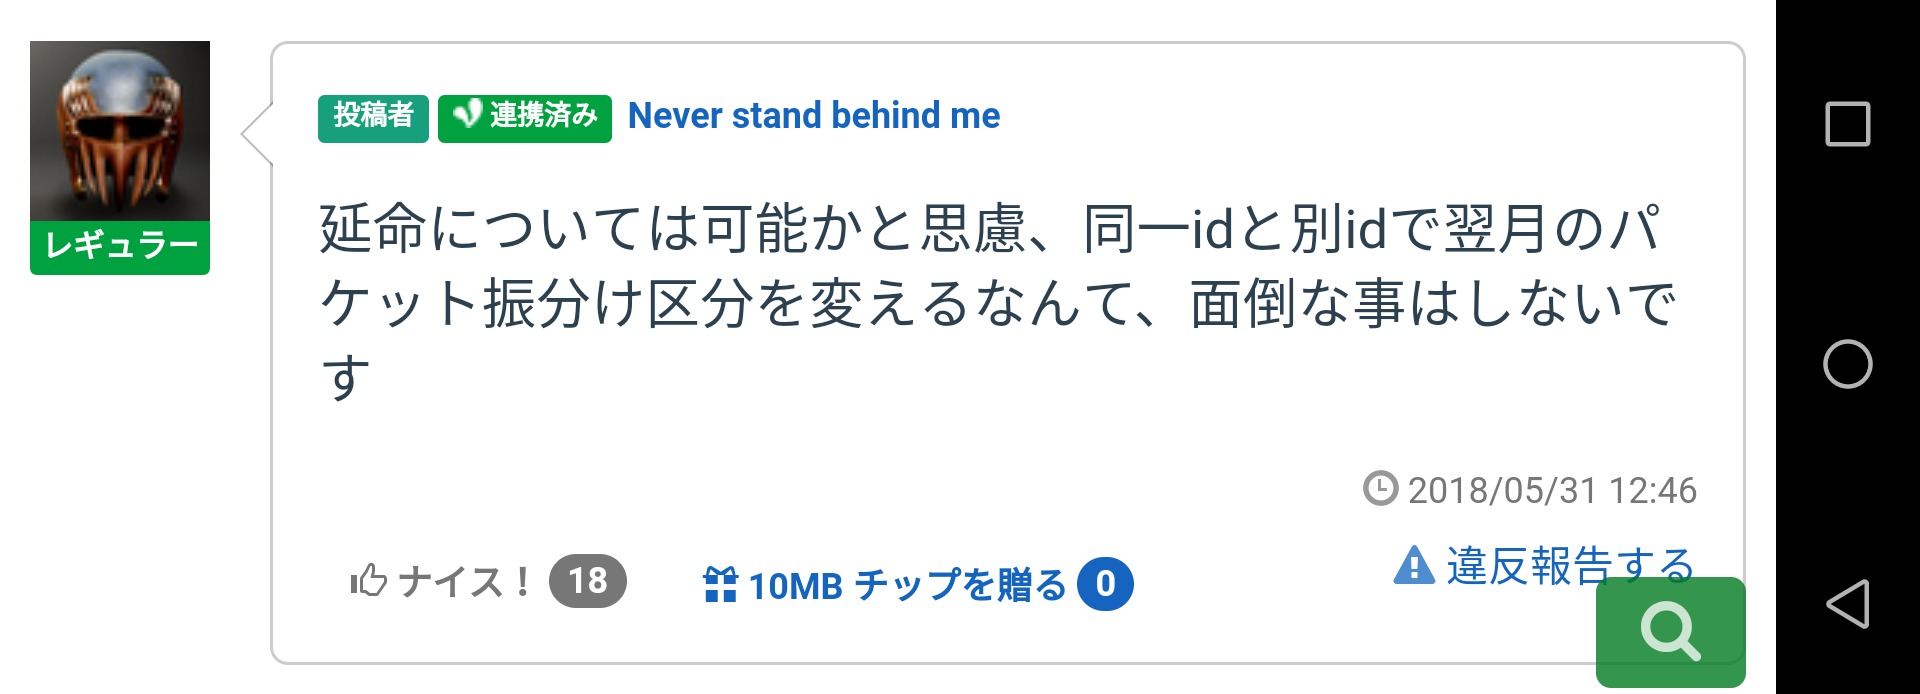This screenshot has height=694, width=1920.
Task: Click the blue 0 chip count badge
Action: click(x=1105, y=584)
